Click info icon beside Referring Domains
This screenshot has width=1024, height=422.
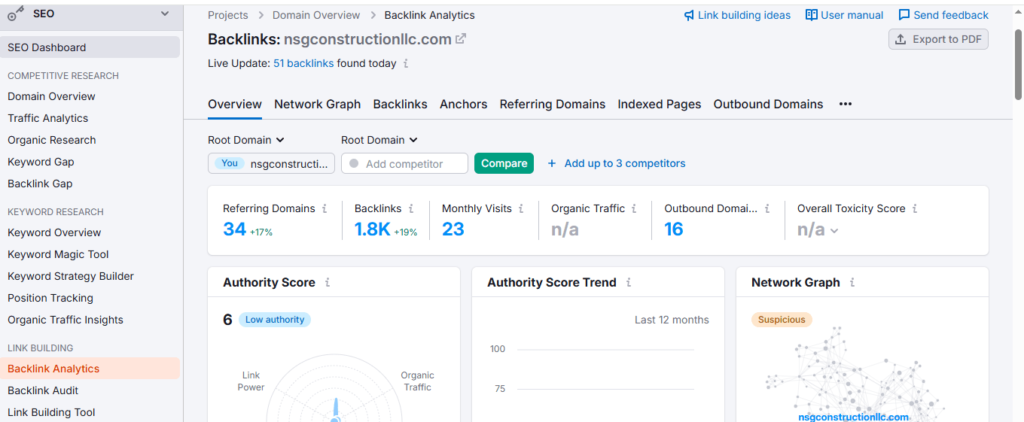tap(324, 209)
